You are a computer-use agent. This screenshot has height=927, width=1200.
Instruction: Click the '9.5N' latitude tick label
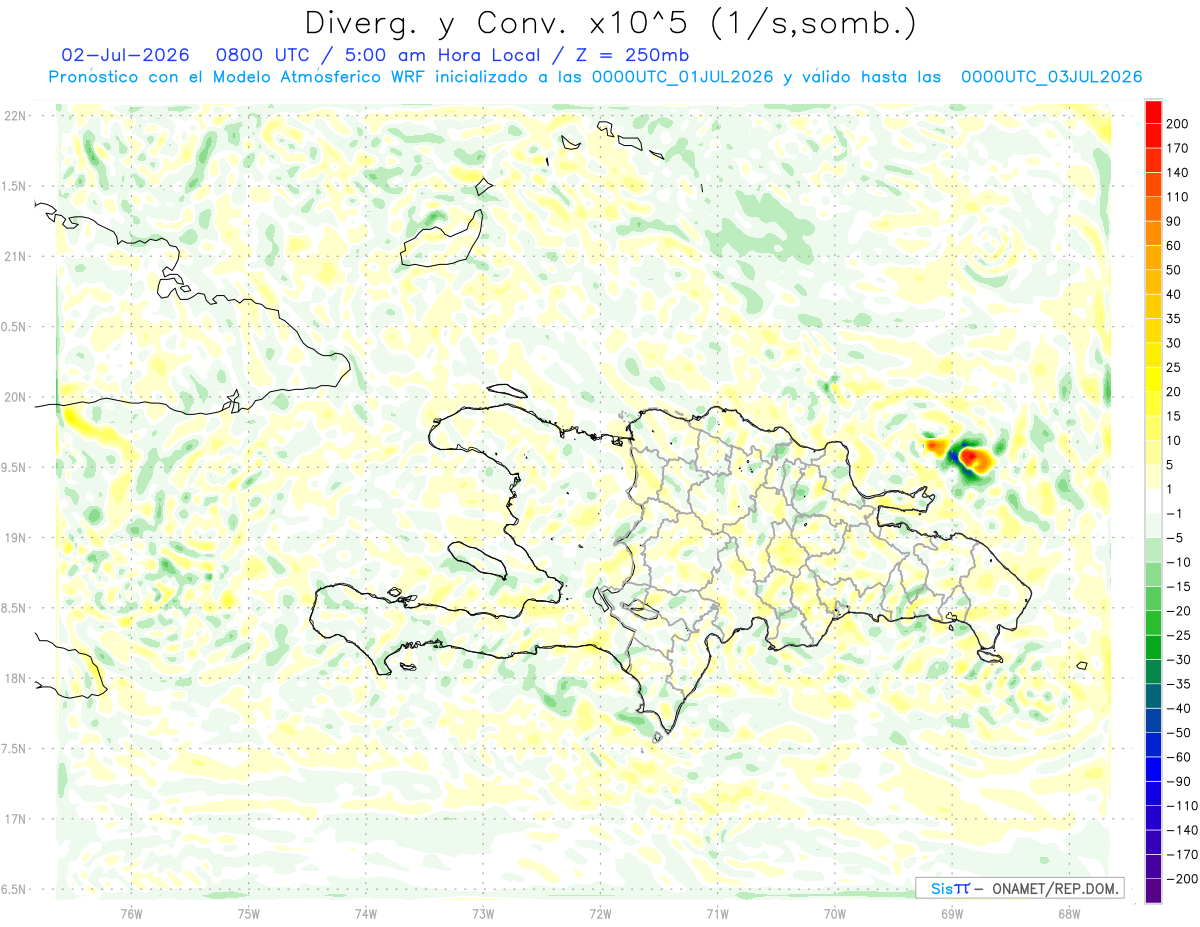tap(14, 467)
